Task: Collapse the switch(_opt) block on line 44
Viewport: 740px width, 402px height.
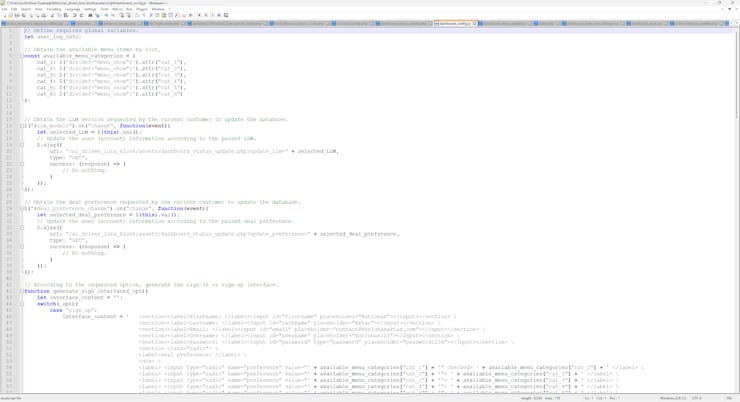Action: click(22, 304)
